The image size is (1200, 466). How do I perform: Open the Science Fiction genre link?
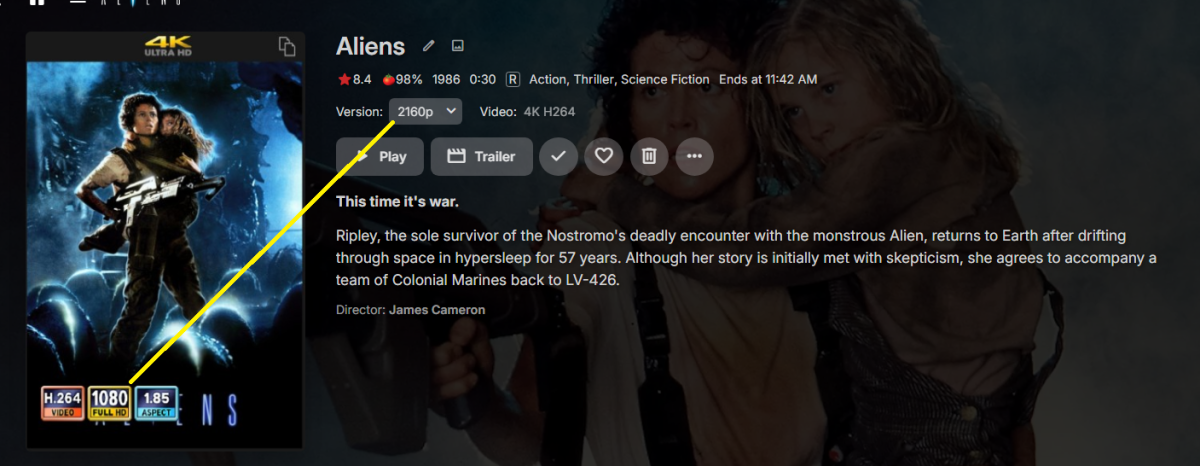click(x=665, y=79)
